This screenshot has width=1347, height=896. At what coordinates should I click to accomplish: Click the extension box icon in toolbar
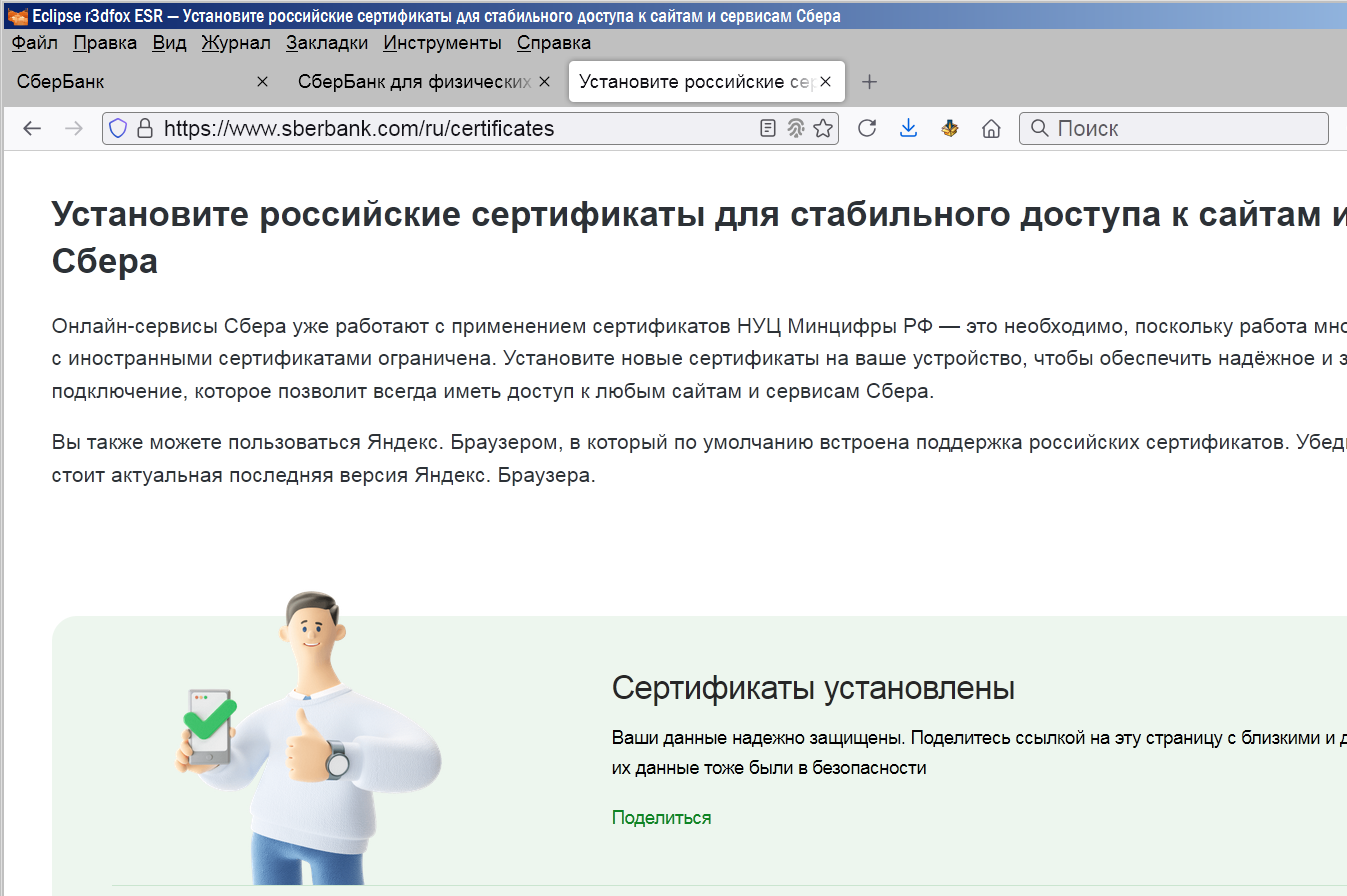[x=950, y=128]
